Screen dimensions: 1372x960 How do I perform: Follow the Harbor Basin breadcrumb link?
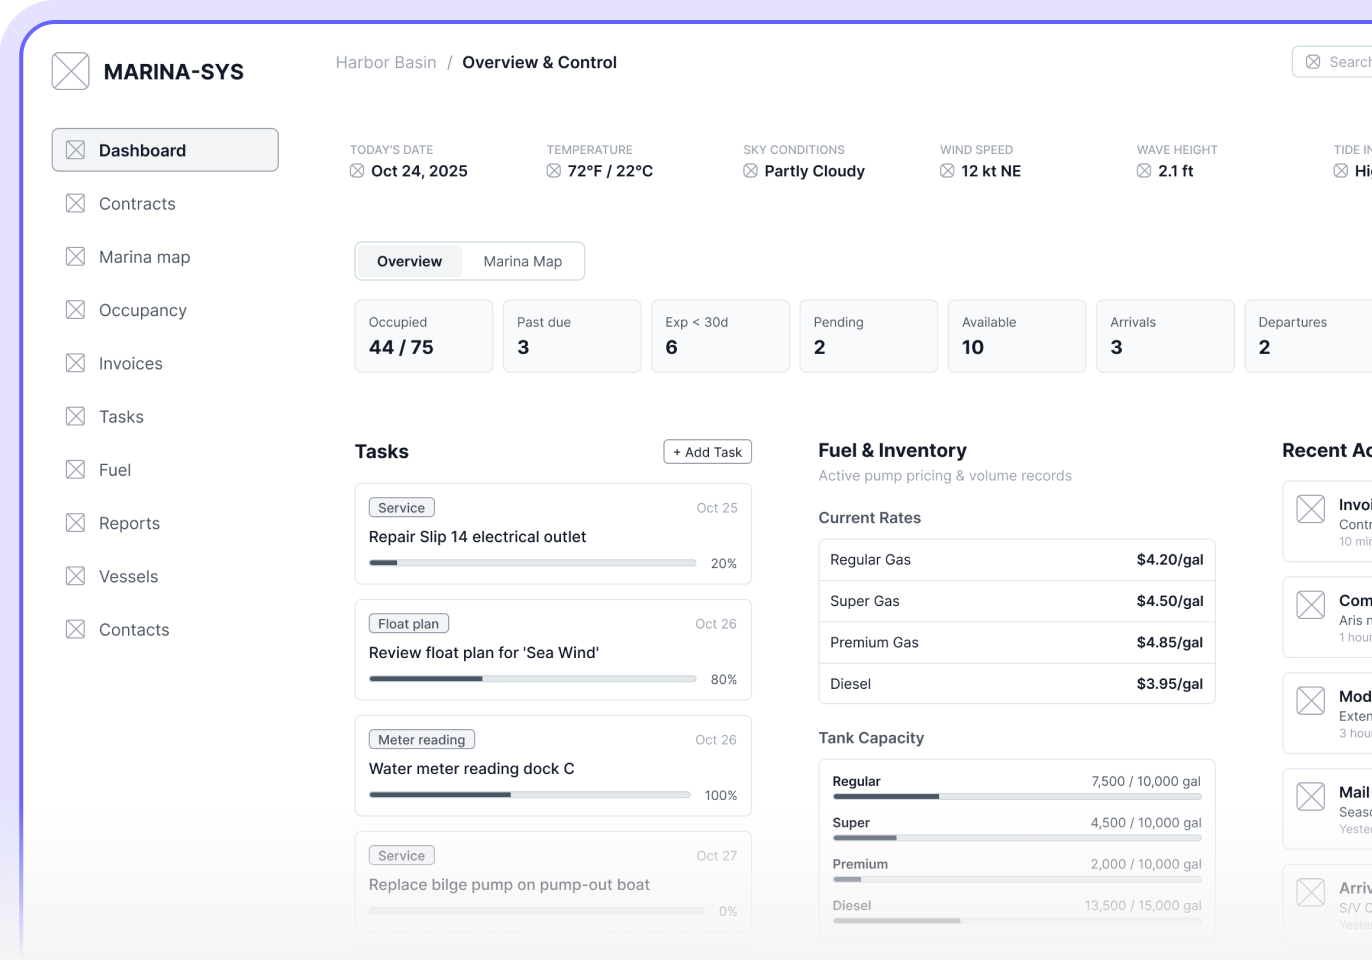(386, 62)
